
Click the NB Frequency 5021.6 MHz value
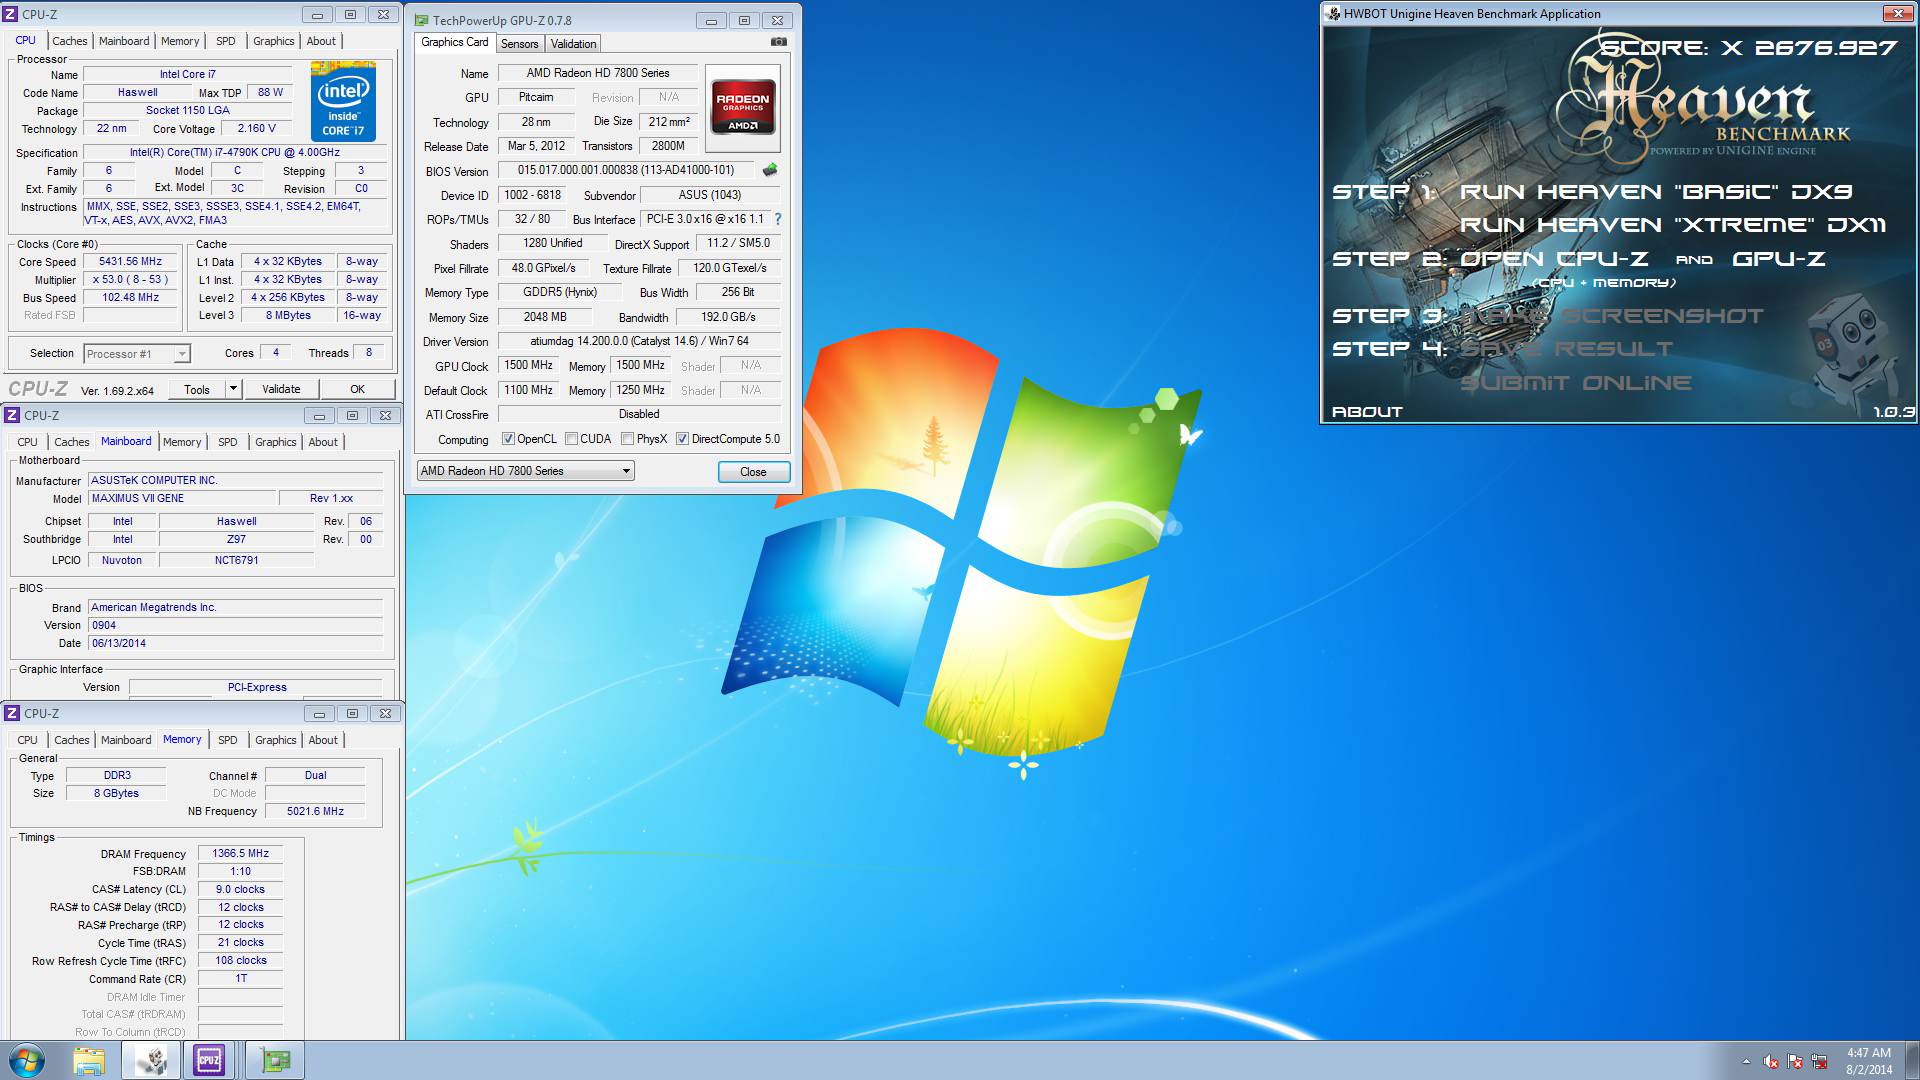[x=315, y=812]
